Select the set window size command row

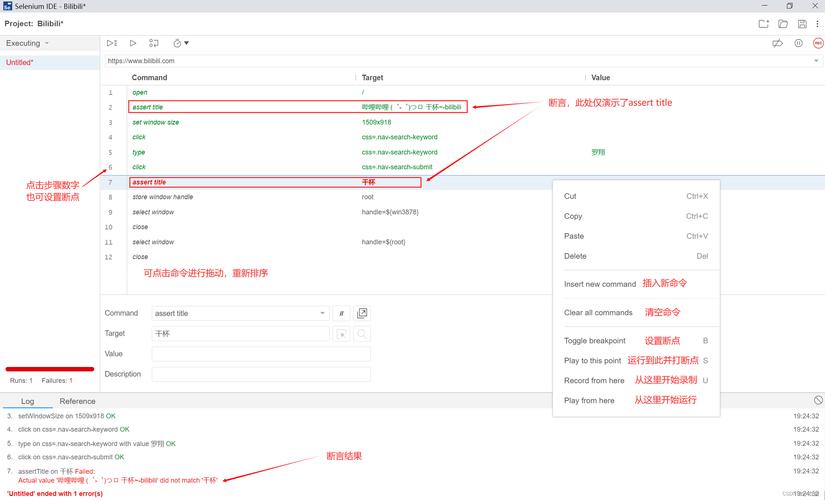pyautogui.click(x=463, y=122)
